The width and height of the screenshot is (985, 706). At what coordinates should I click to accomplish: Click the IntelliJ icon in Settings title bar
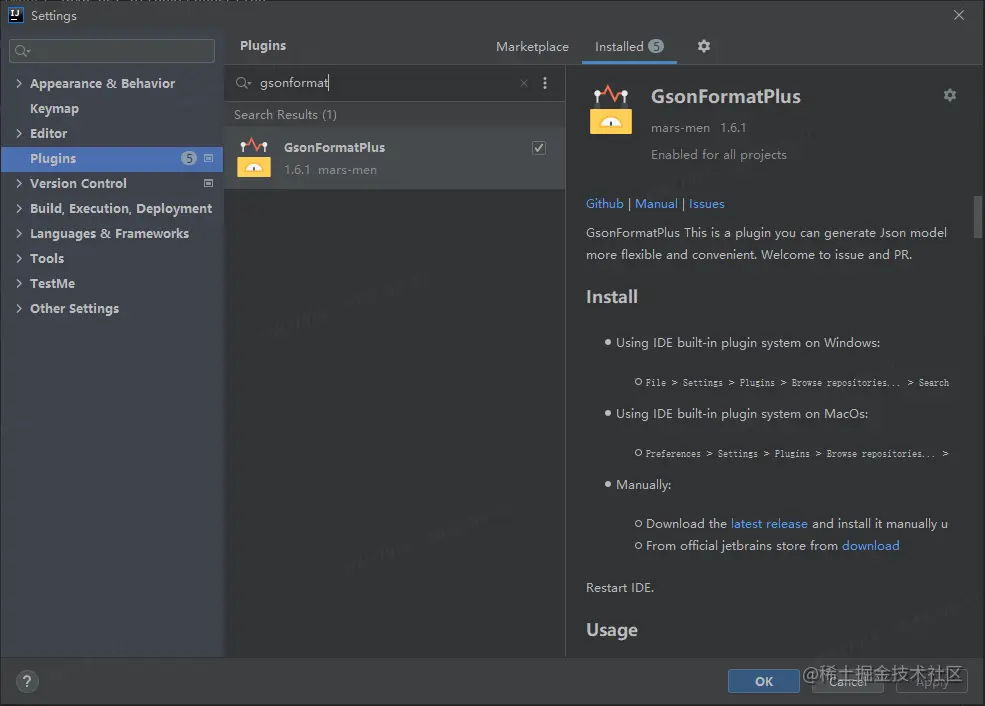(x=15, y=15)
